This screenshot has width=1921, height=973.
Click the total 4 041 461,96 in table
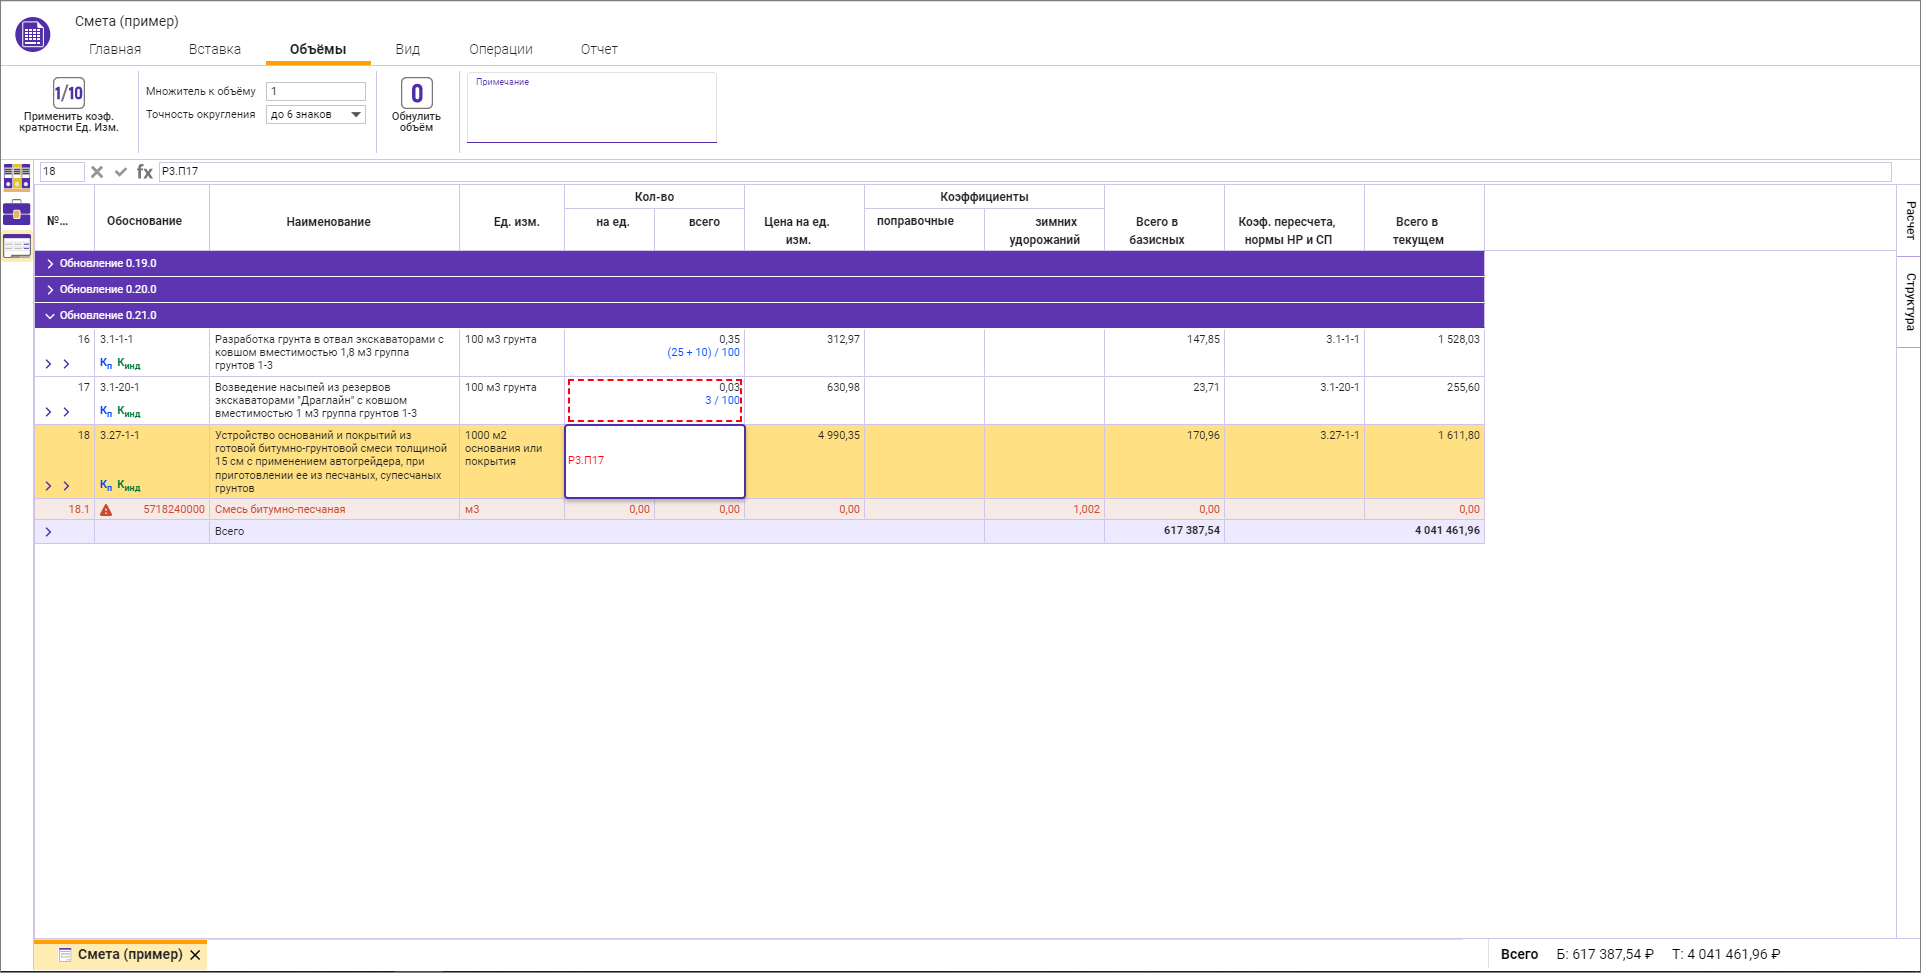click(x=1447, y=531)
